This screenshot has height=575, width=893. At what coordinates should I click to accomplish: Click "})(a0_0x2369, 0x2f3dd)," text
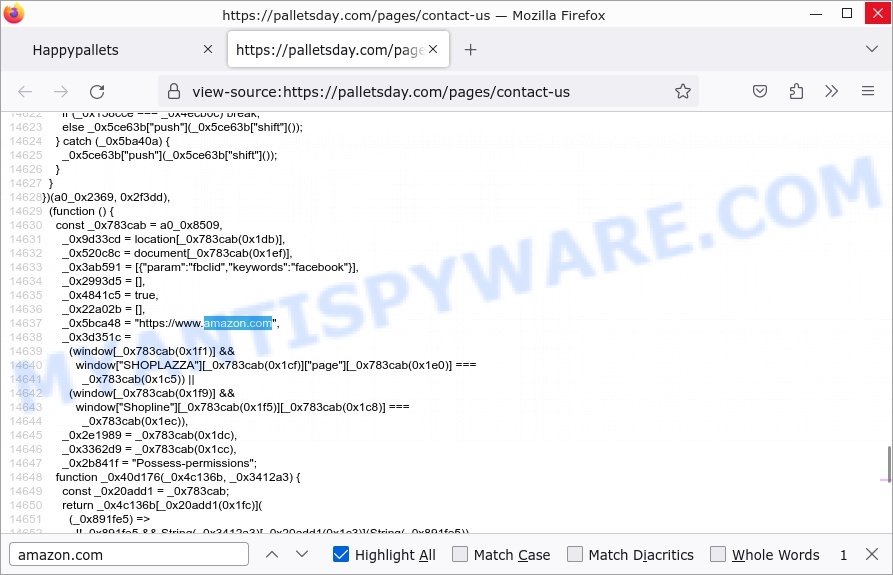pos(106,198)
